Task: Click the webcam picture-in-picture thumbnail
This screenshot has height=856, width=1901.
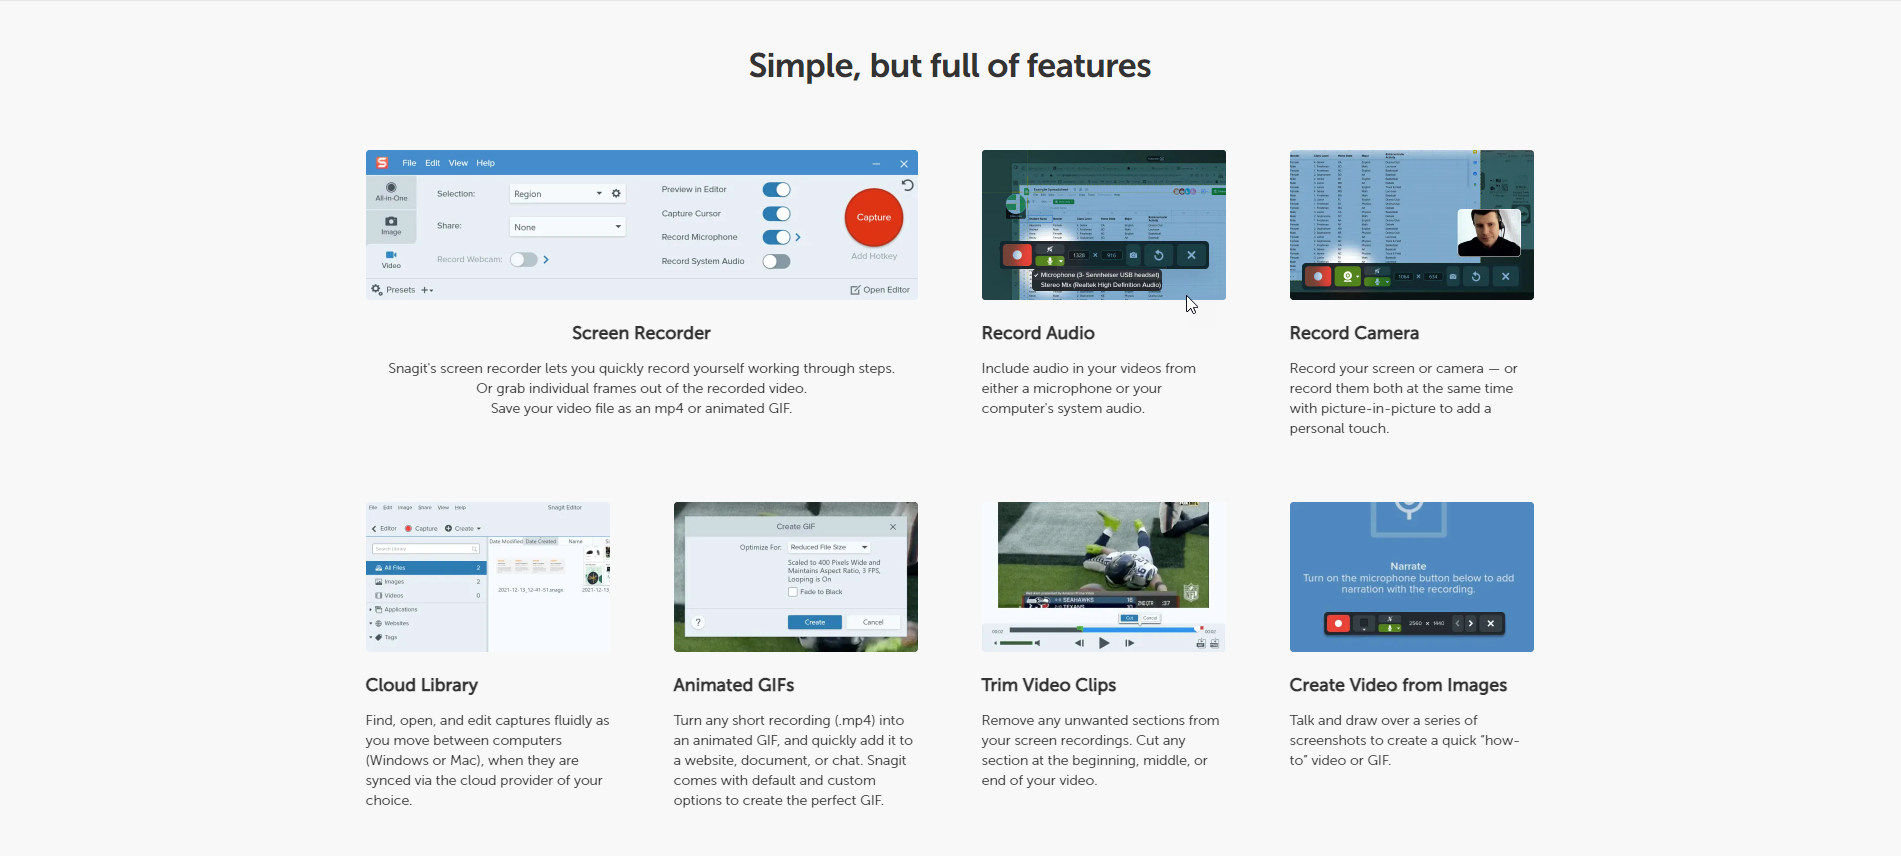Action: [1489, 233]
